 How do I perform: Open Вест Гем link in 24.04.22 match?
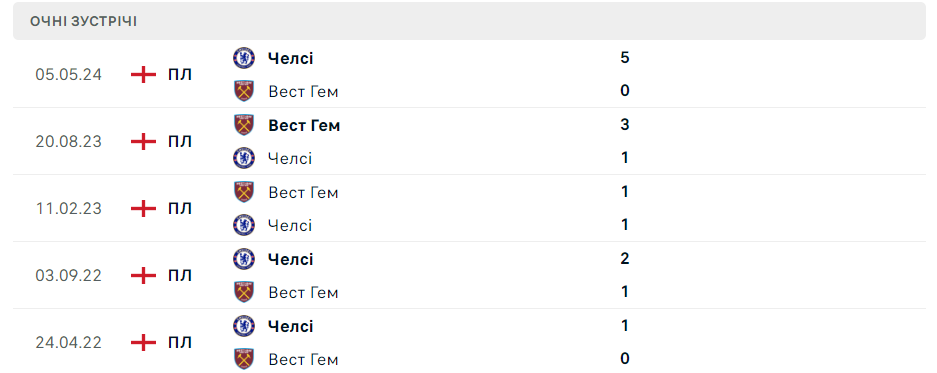[x=304, y=360]
